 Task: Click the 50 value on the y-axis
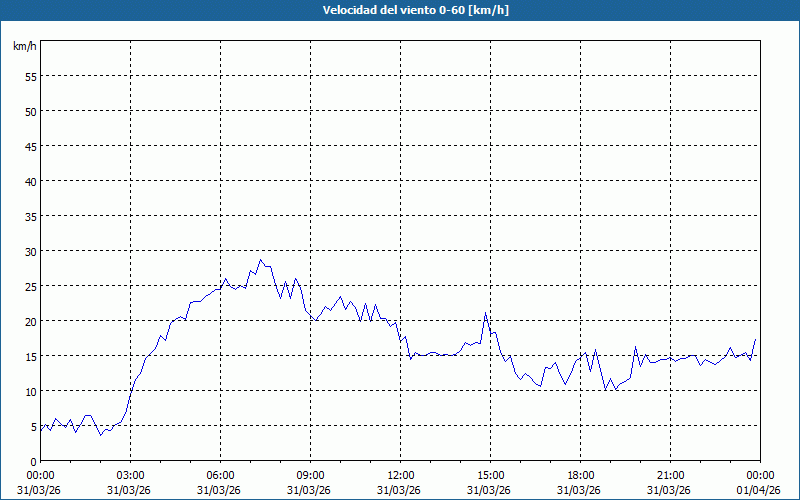tap(30, 111)
